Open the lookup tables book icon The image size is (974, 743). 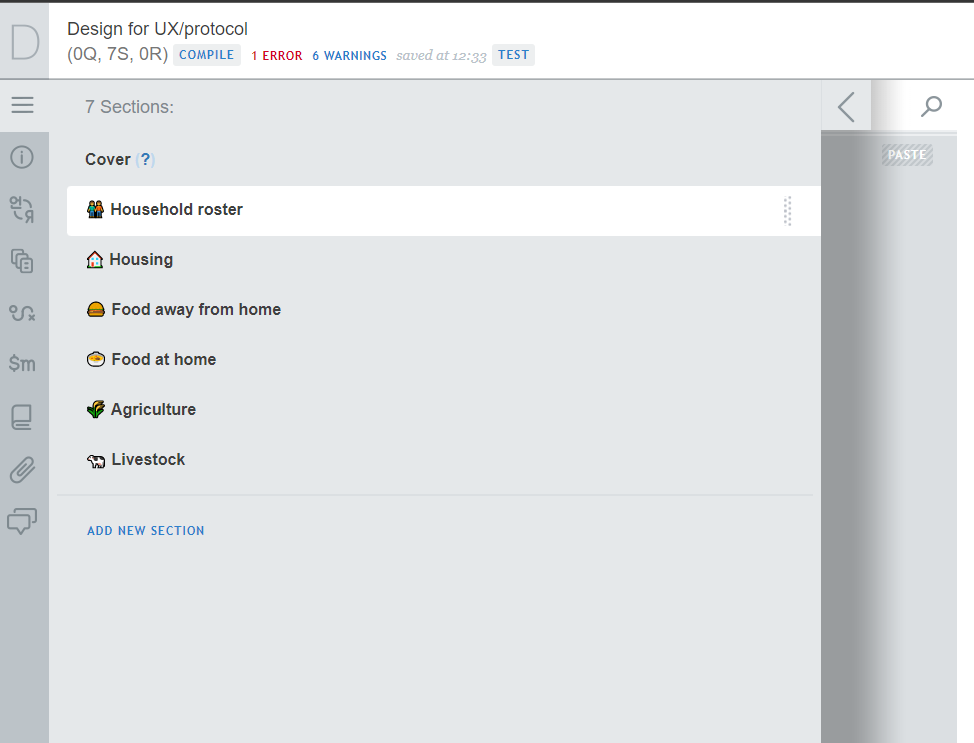point(22,417)
